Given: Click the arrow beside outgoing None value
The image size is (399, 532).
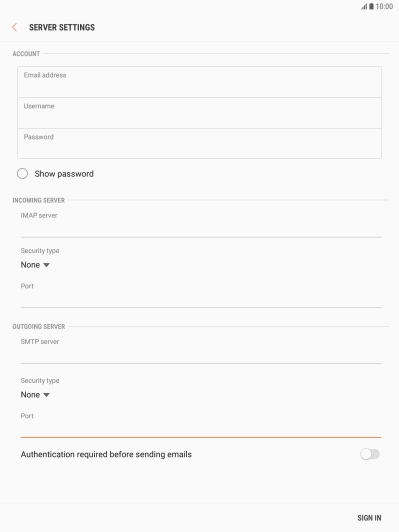Looking at the screenshot, I should [46, 395].
